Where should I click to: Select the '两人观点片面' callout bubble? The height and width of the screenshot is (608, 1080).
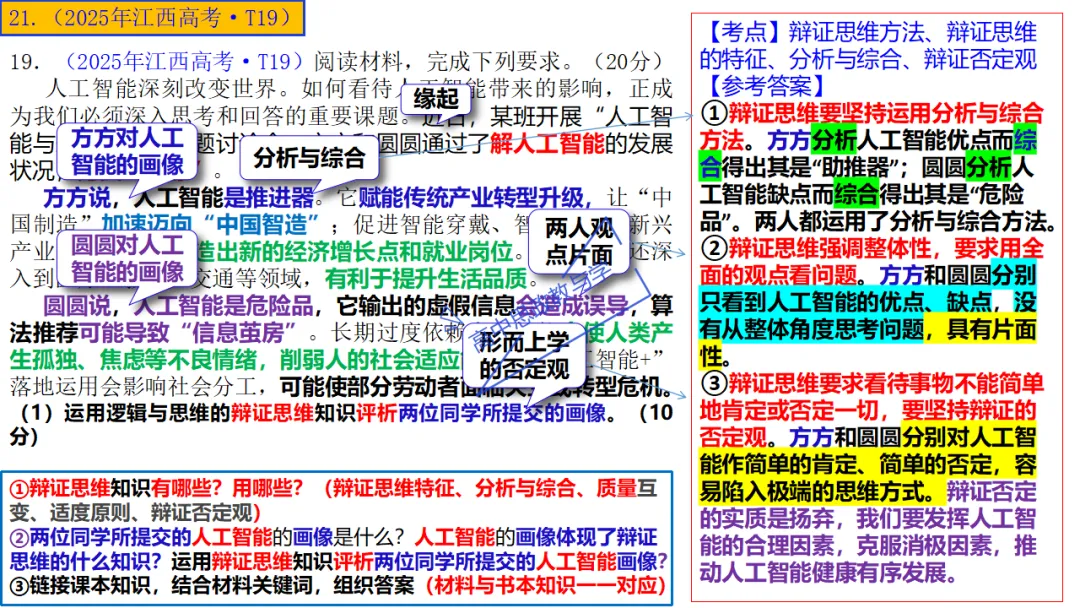point(579,242)
